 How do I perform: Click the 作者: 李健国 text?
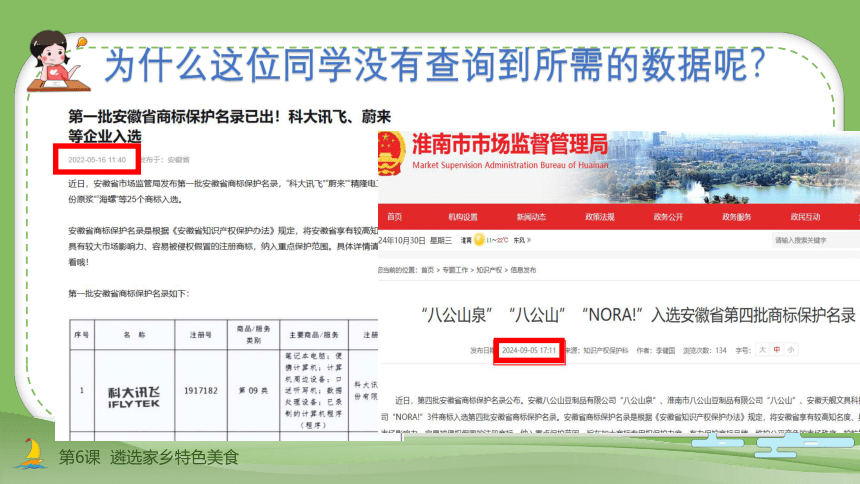pyautogui.click(x=655, y=350)
